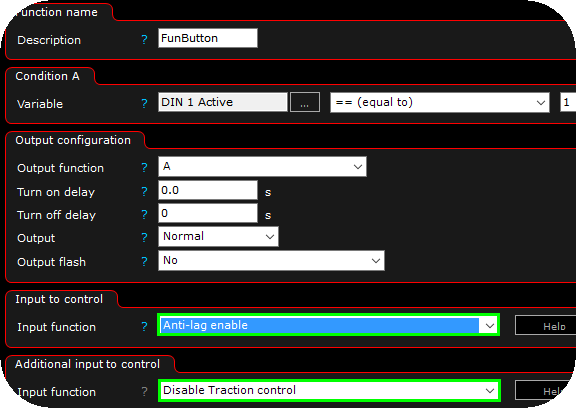
Task: Click blue help icon for Anti-lag Input function
Action: coord(144,326)
